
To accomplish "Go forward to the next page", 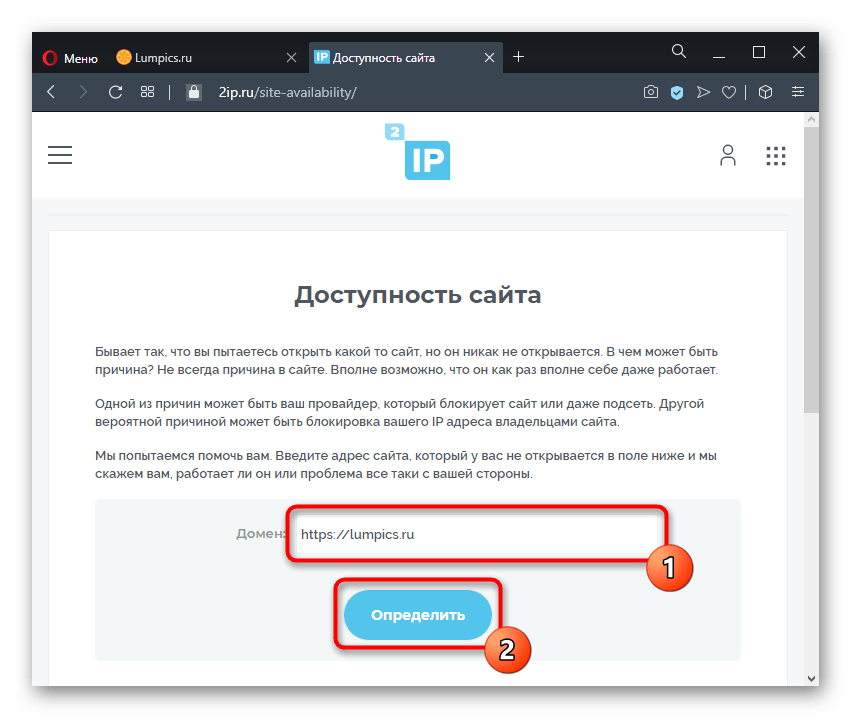I will click(x=82, y=92).
